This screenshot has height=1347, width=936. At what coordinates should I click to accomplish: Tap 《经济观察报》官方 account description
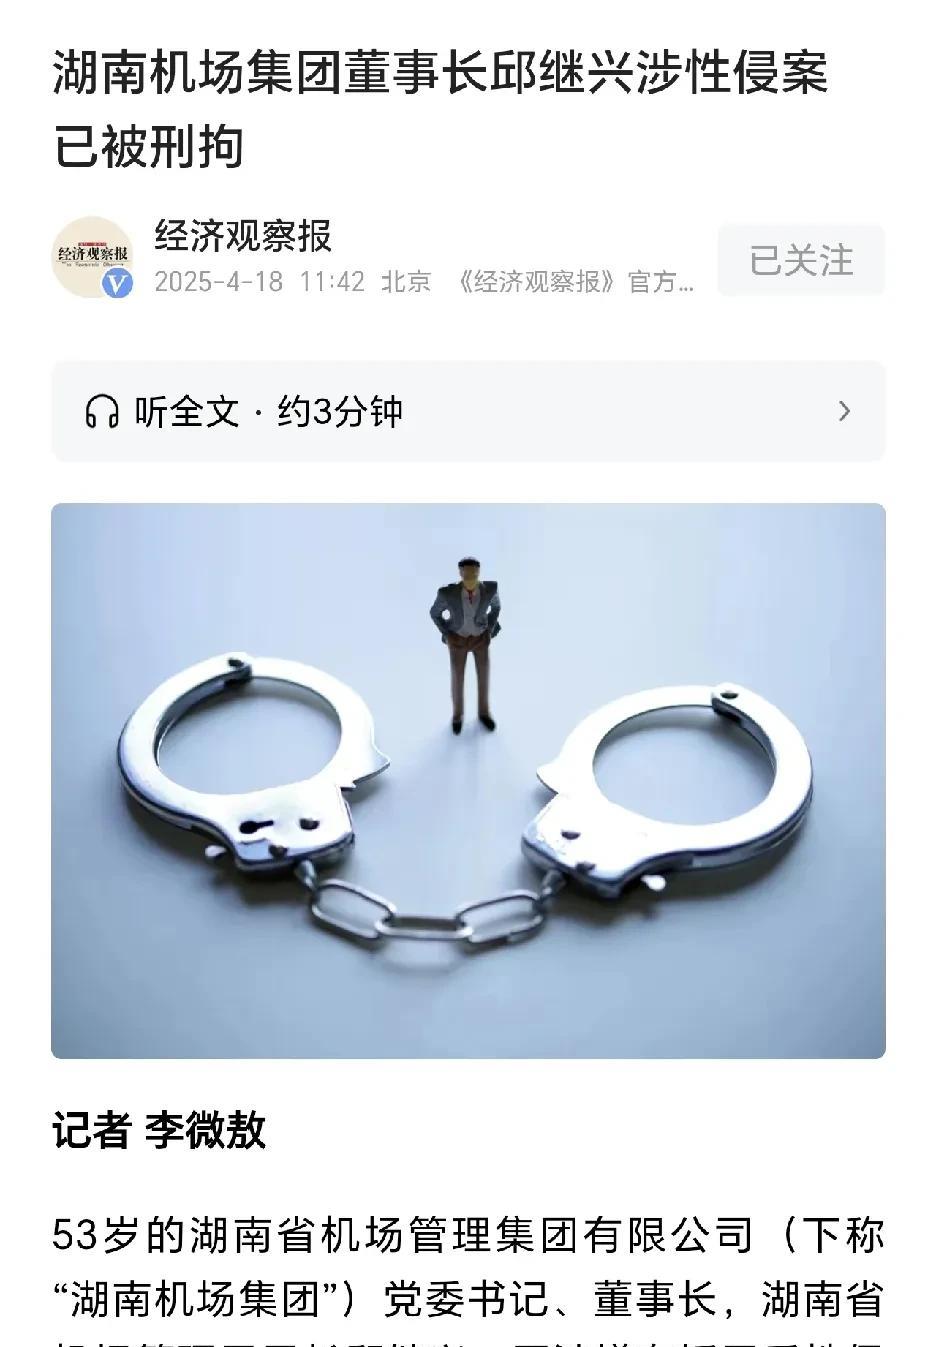tap(574, 282)
